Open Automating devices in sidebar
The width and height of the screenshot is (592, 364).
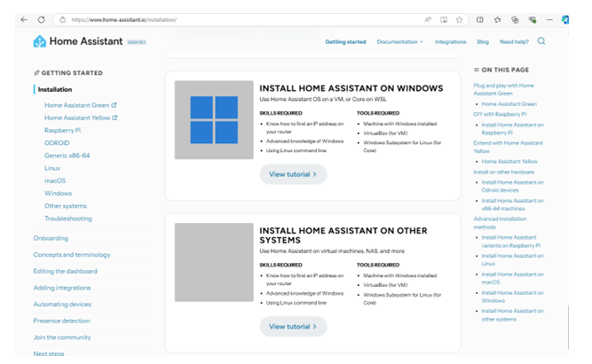(62, 304)
